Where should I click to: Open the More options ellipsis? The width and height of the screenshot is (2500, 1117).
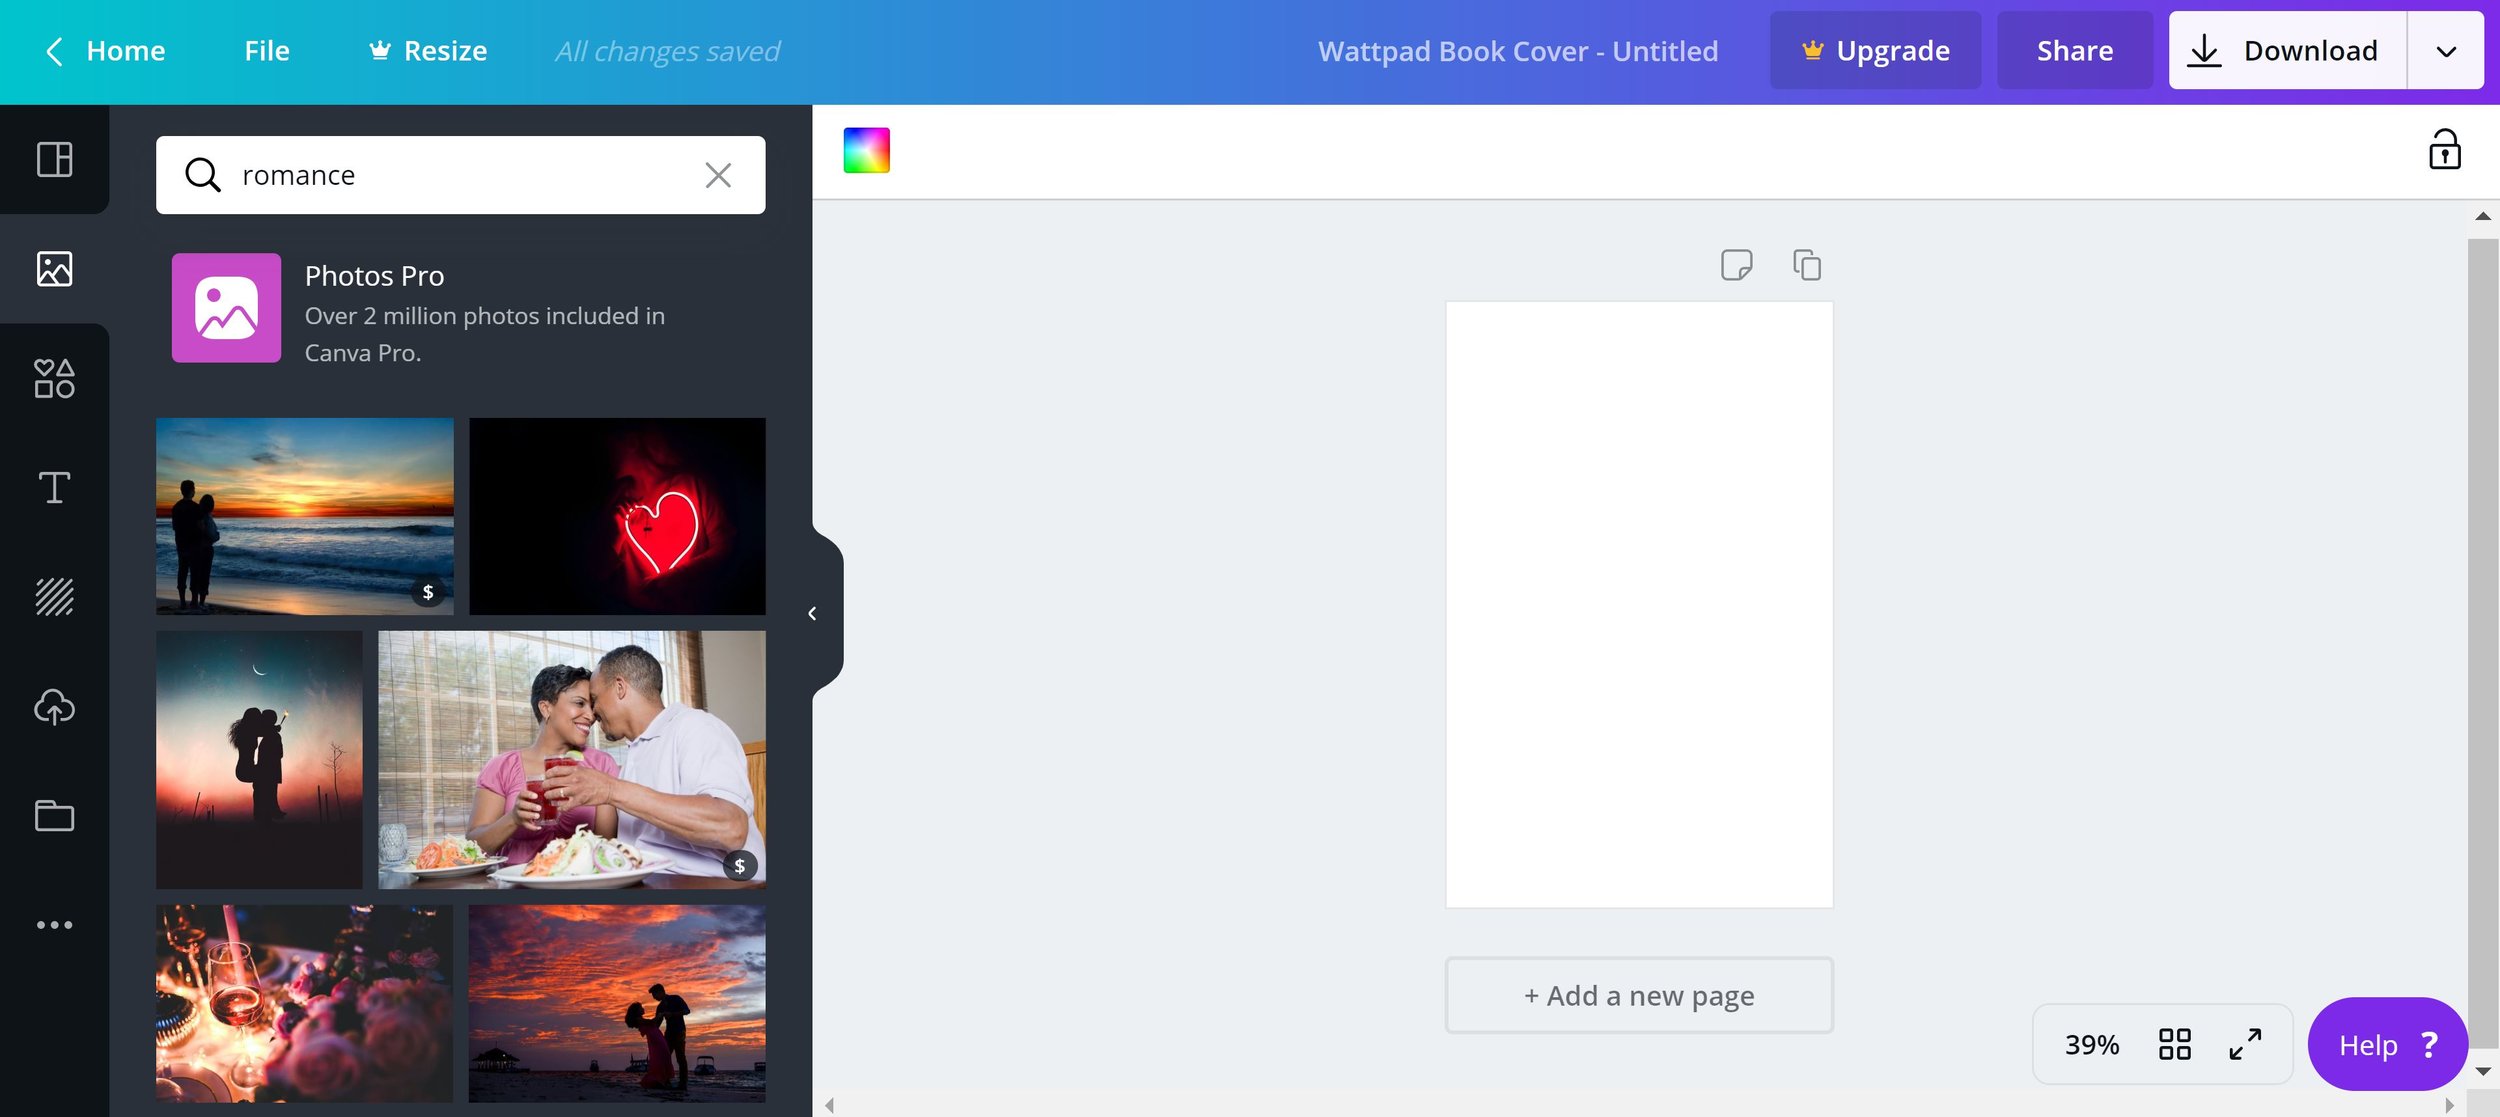54,925
